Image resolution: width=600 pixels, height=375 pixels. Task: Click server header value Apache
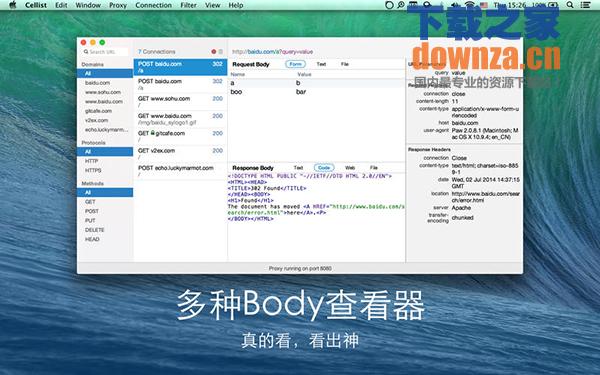(461, 208)
